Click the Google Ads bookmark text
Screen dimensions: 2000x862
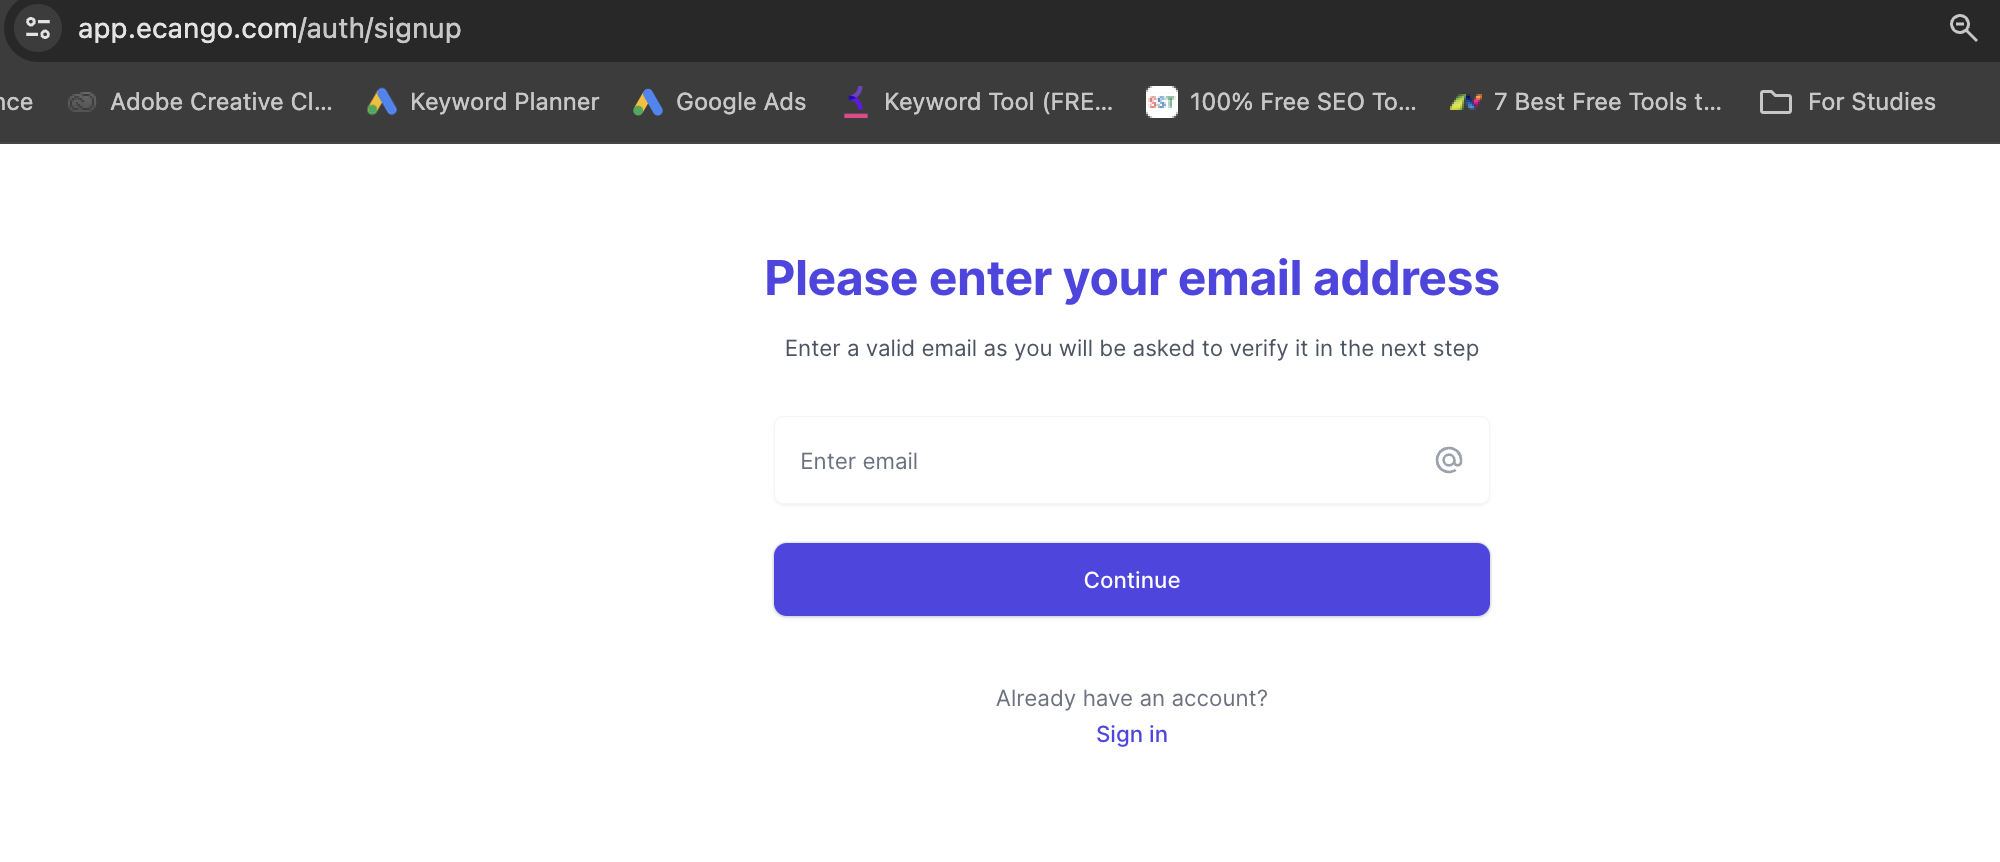click(x=741, y=101)
